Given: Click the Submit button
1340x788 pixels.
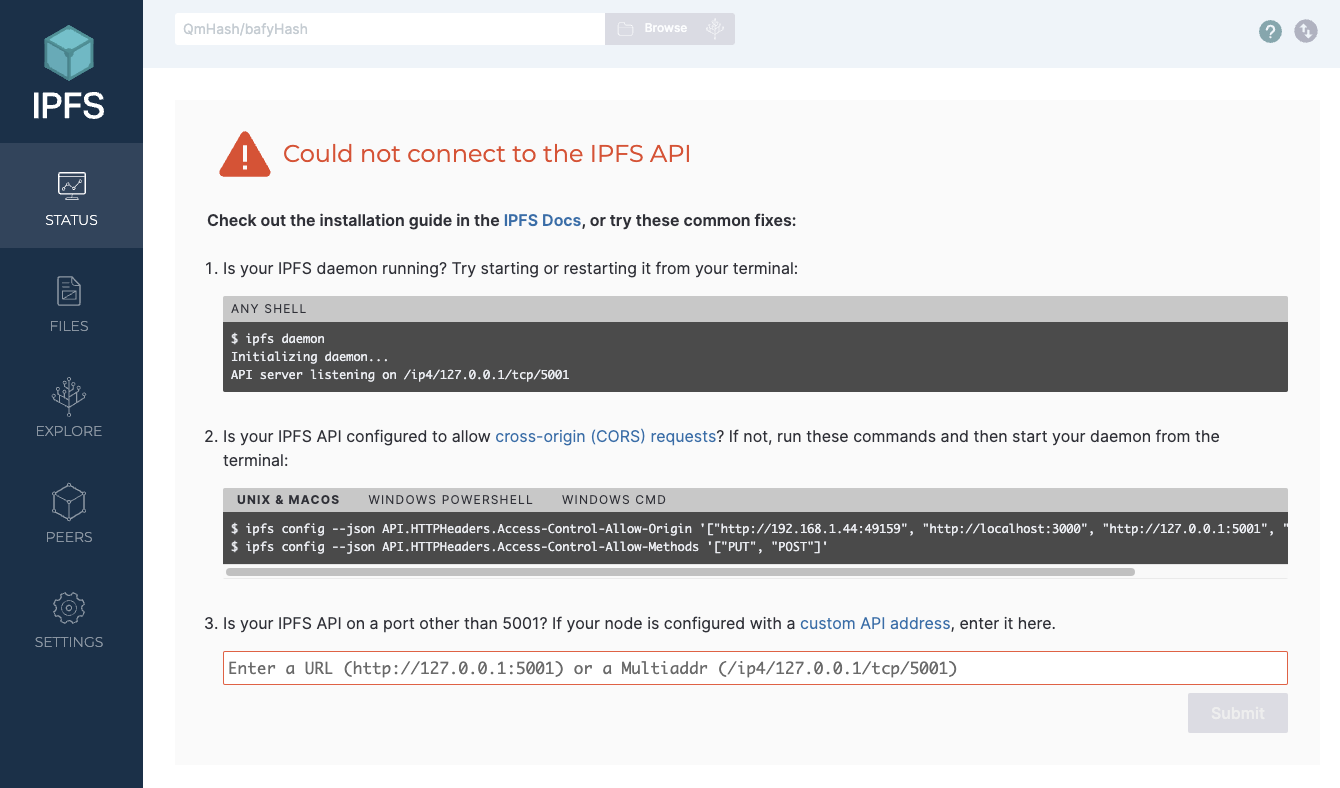Looking at the screenshot, I should tap(1237, 713).
